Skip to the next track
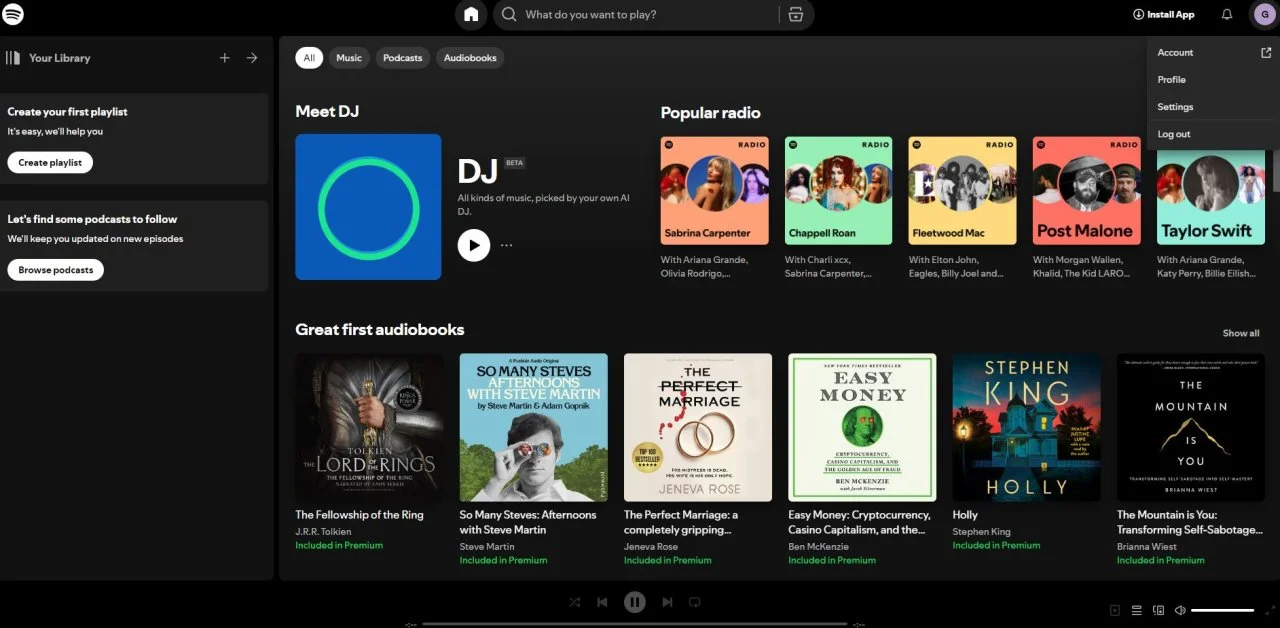 [x=666, y=602]
